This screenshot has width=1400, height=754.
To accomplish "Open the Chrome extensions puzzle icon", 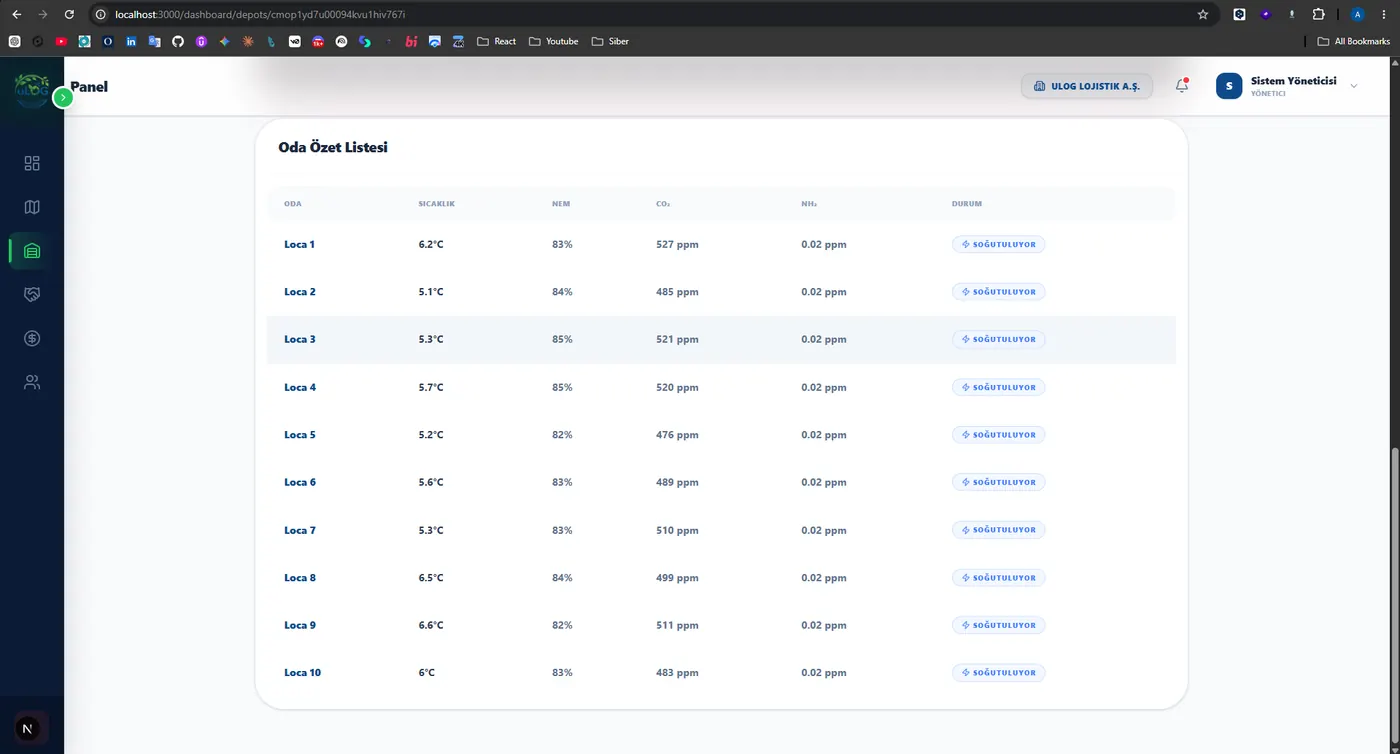I will [x=1318, y=14].
